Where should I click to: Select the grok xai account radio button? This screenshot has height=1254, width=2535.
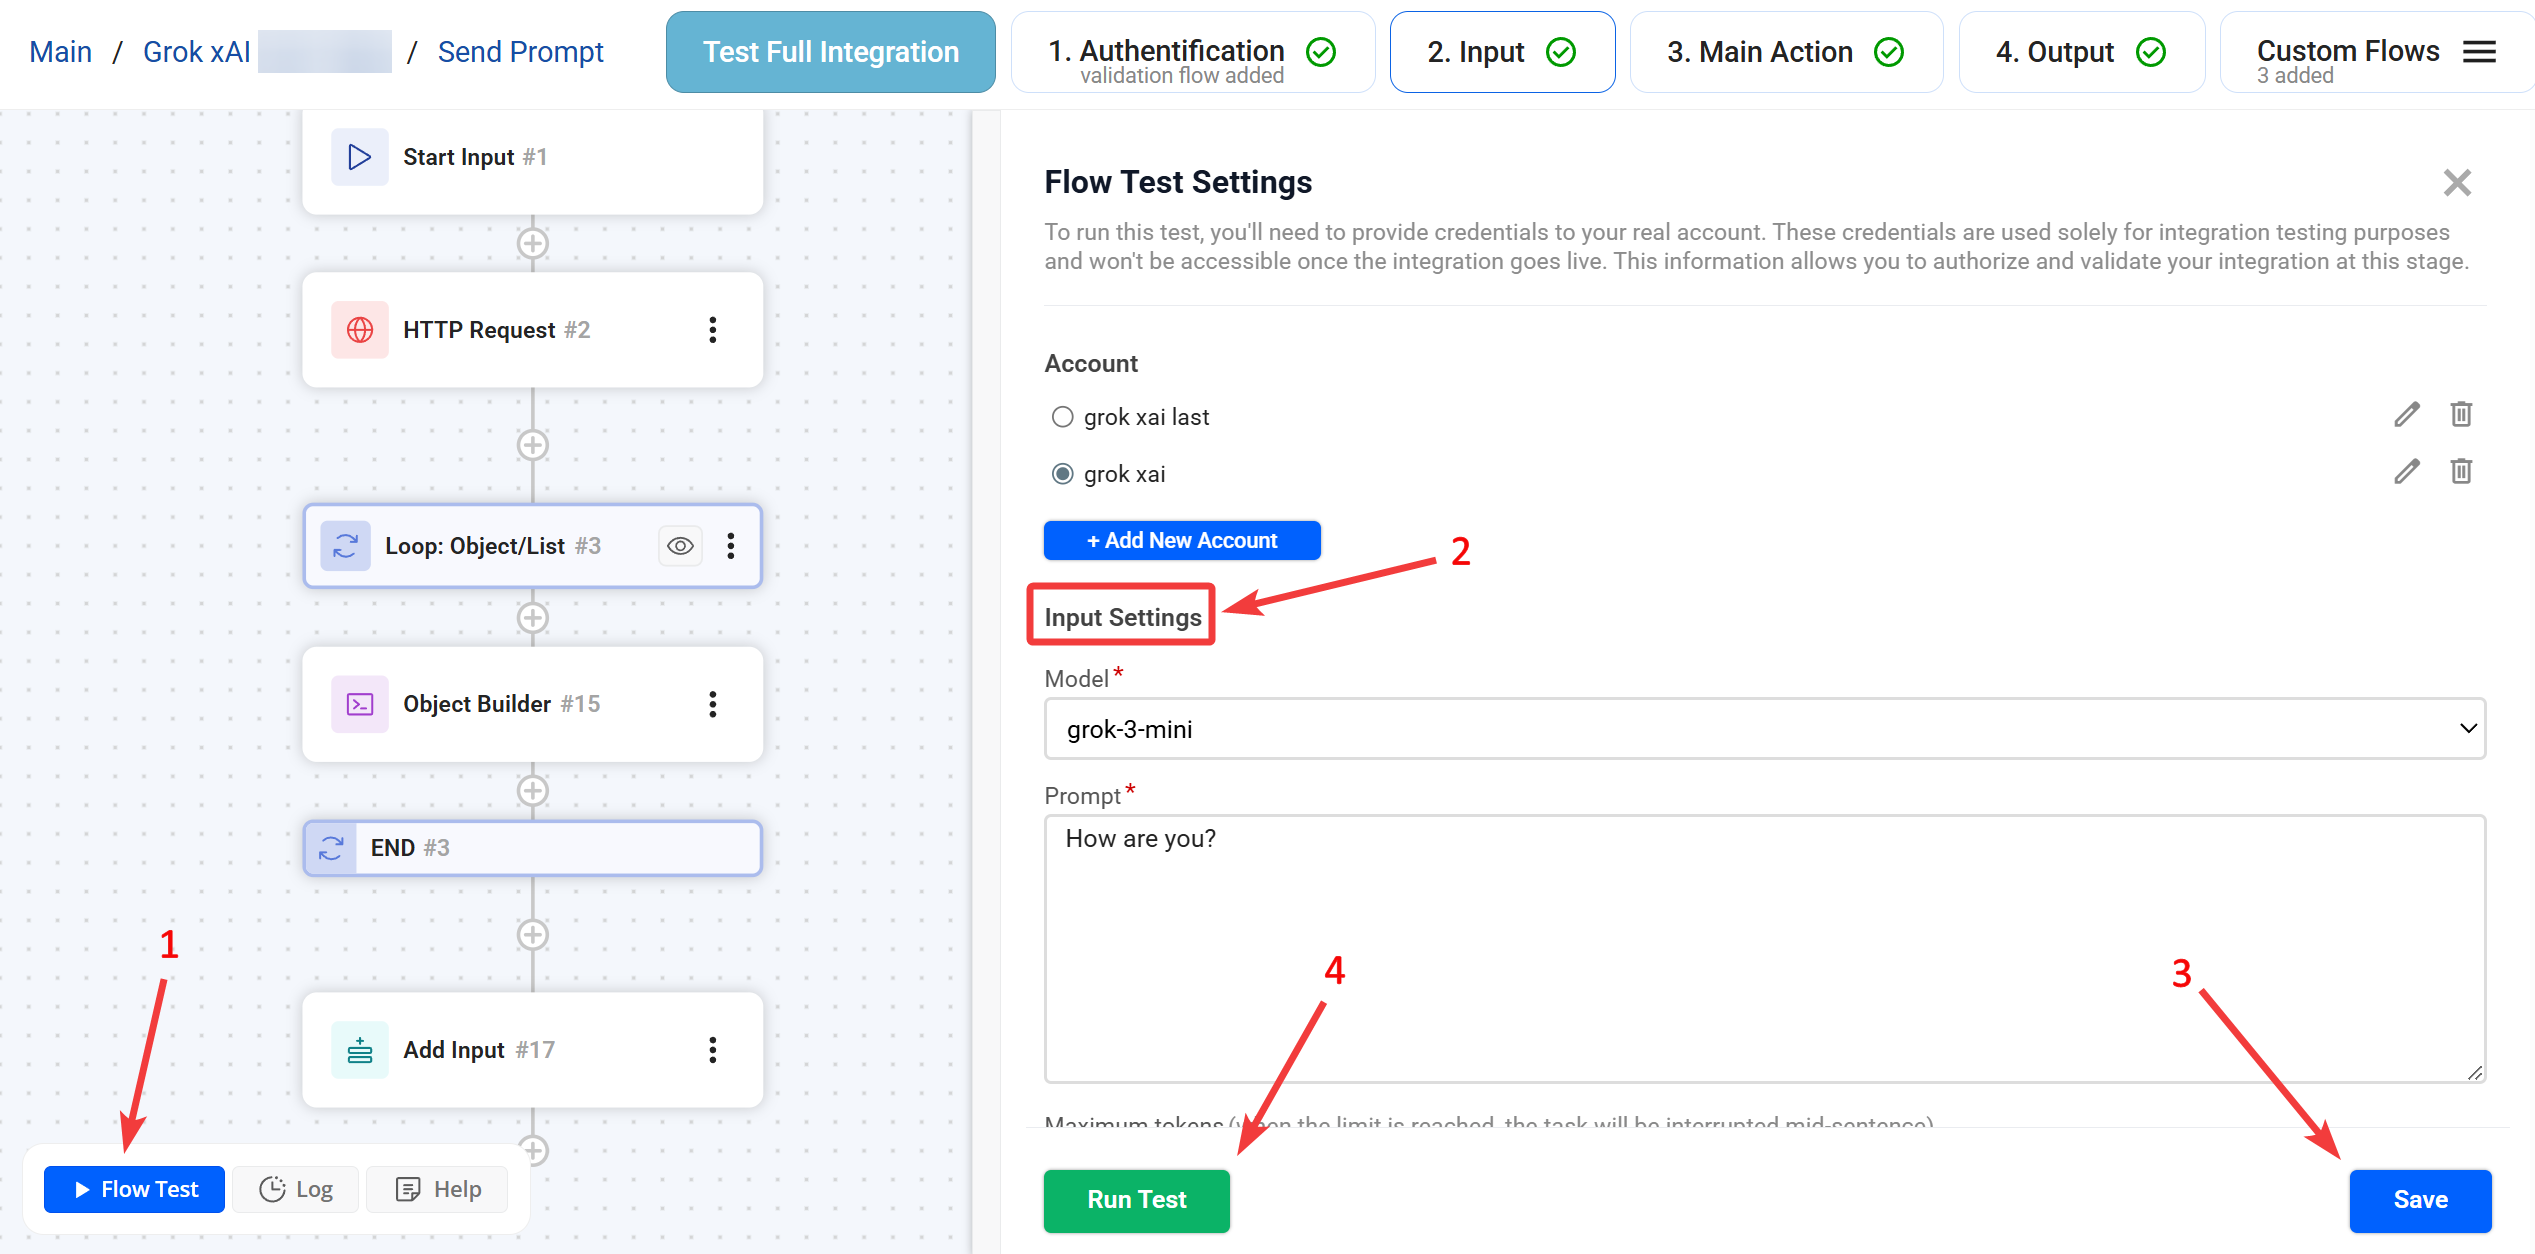tap(1062, 473)
